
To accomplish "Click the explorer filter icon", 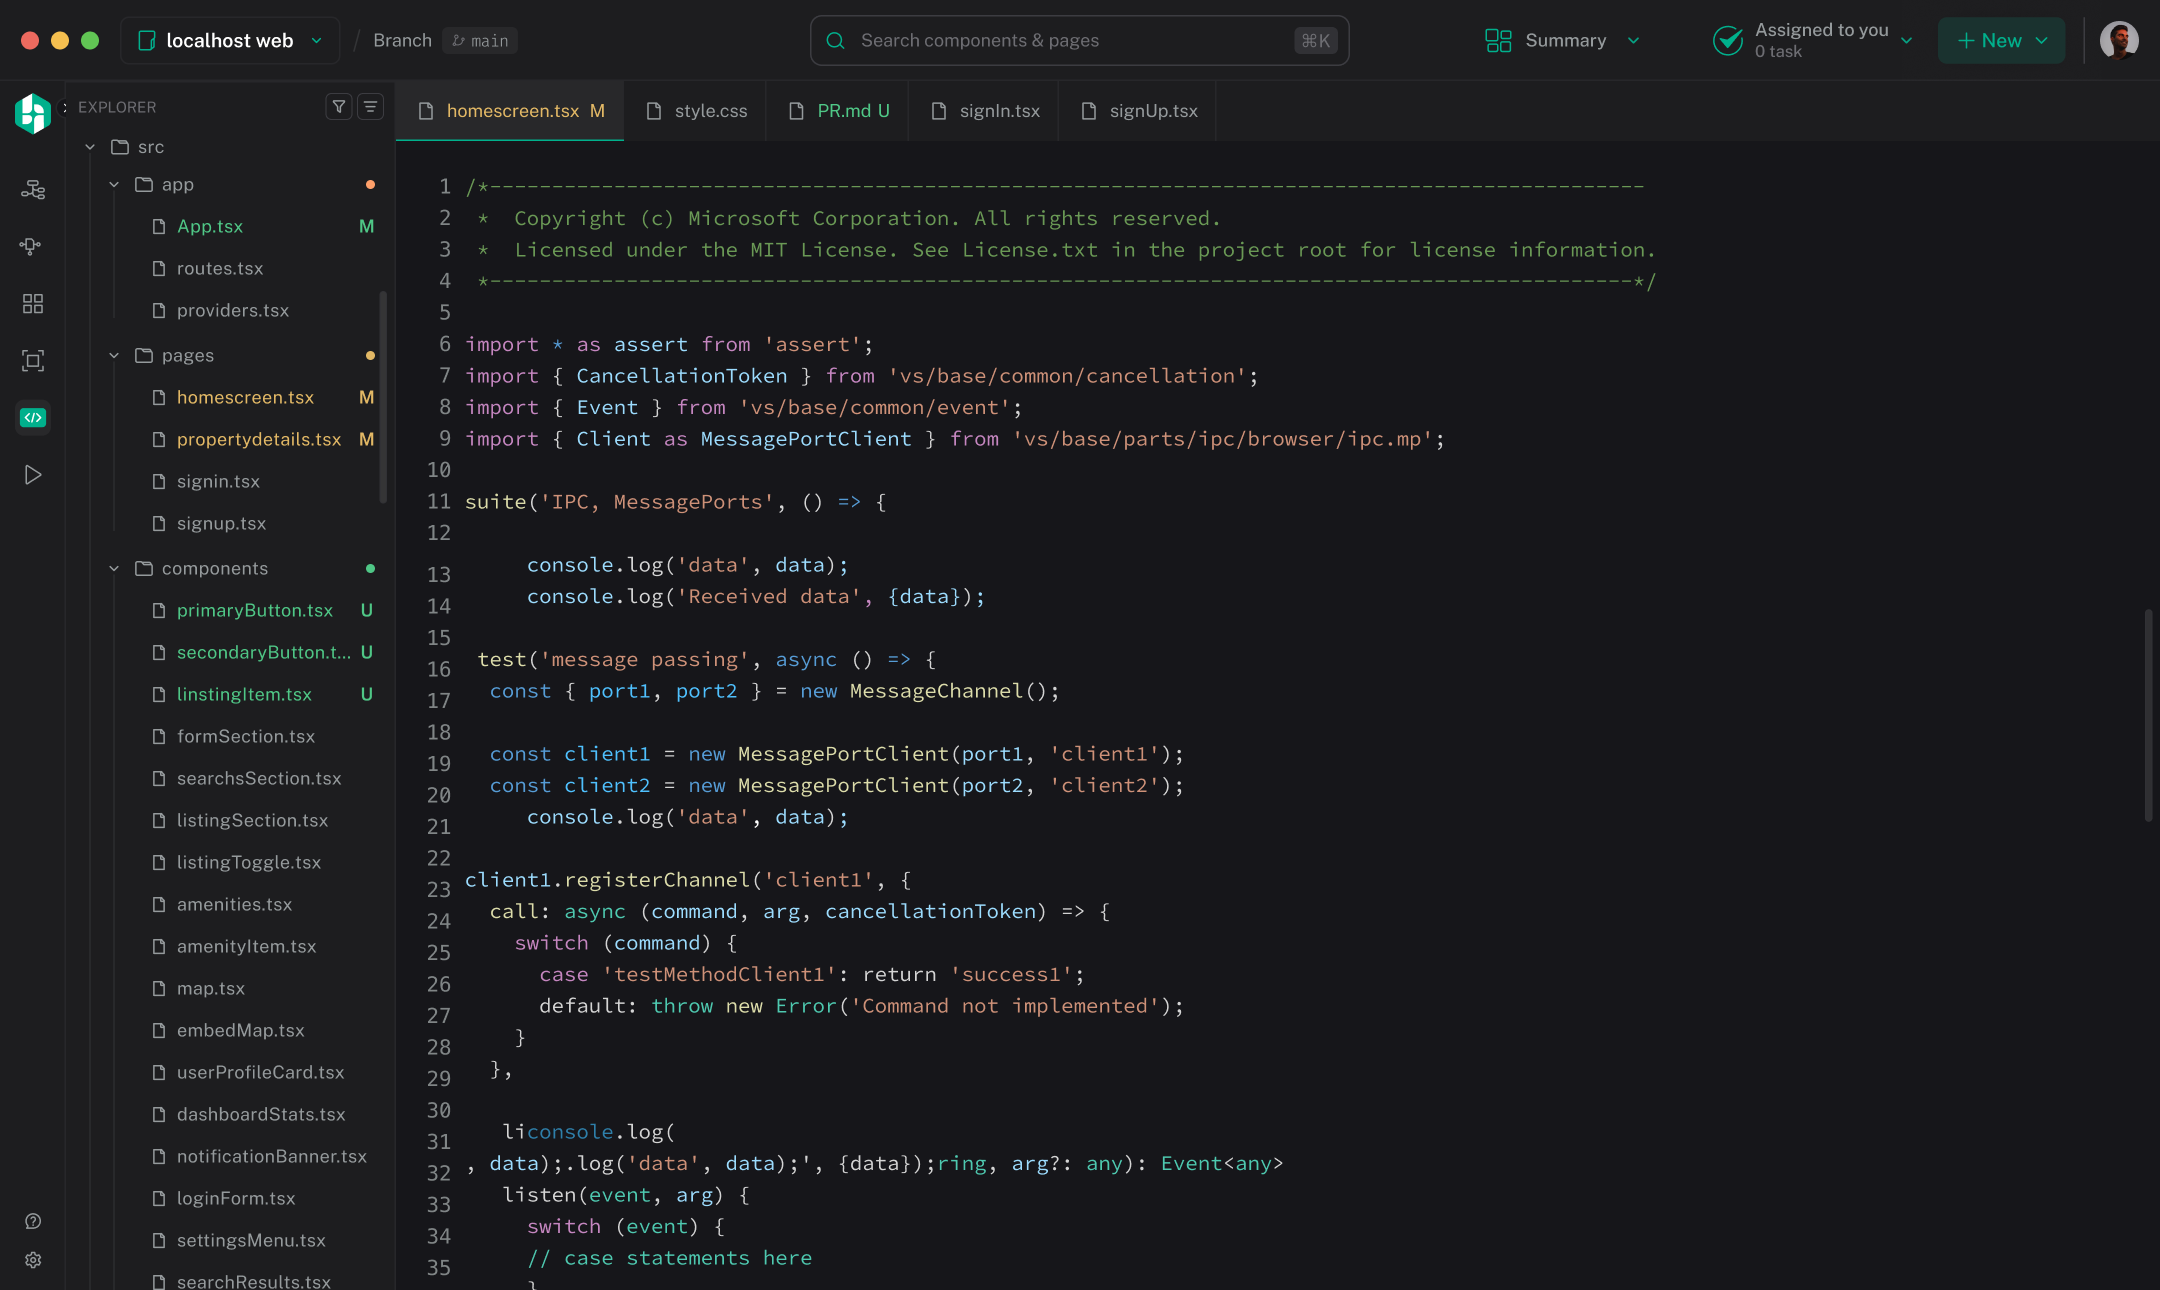I will [339, 106].
